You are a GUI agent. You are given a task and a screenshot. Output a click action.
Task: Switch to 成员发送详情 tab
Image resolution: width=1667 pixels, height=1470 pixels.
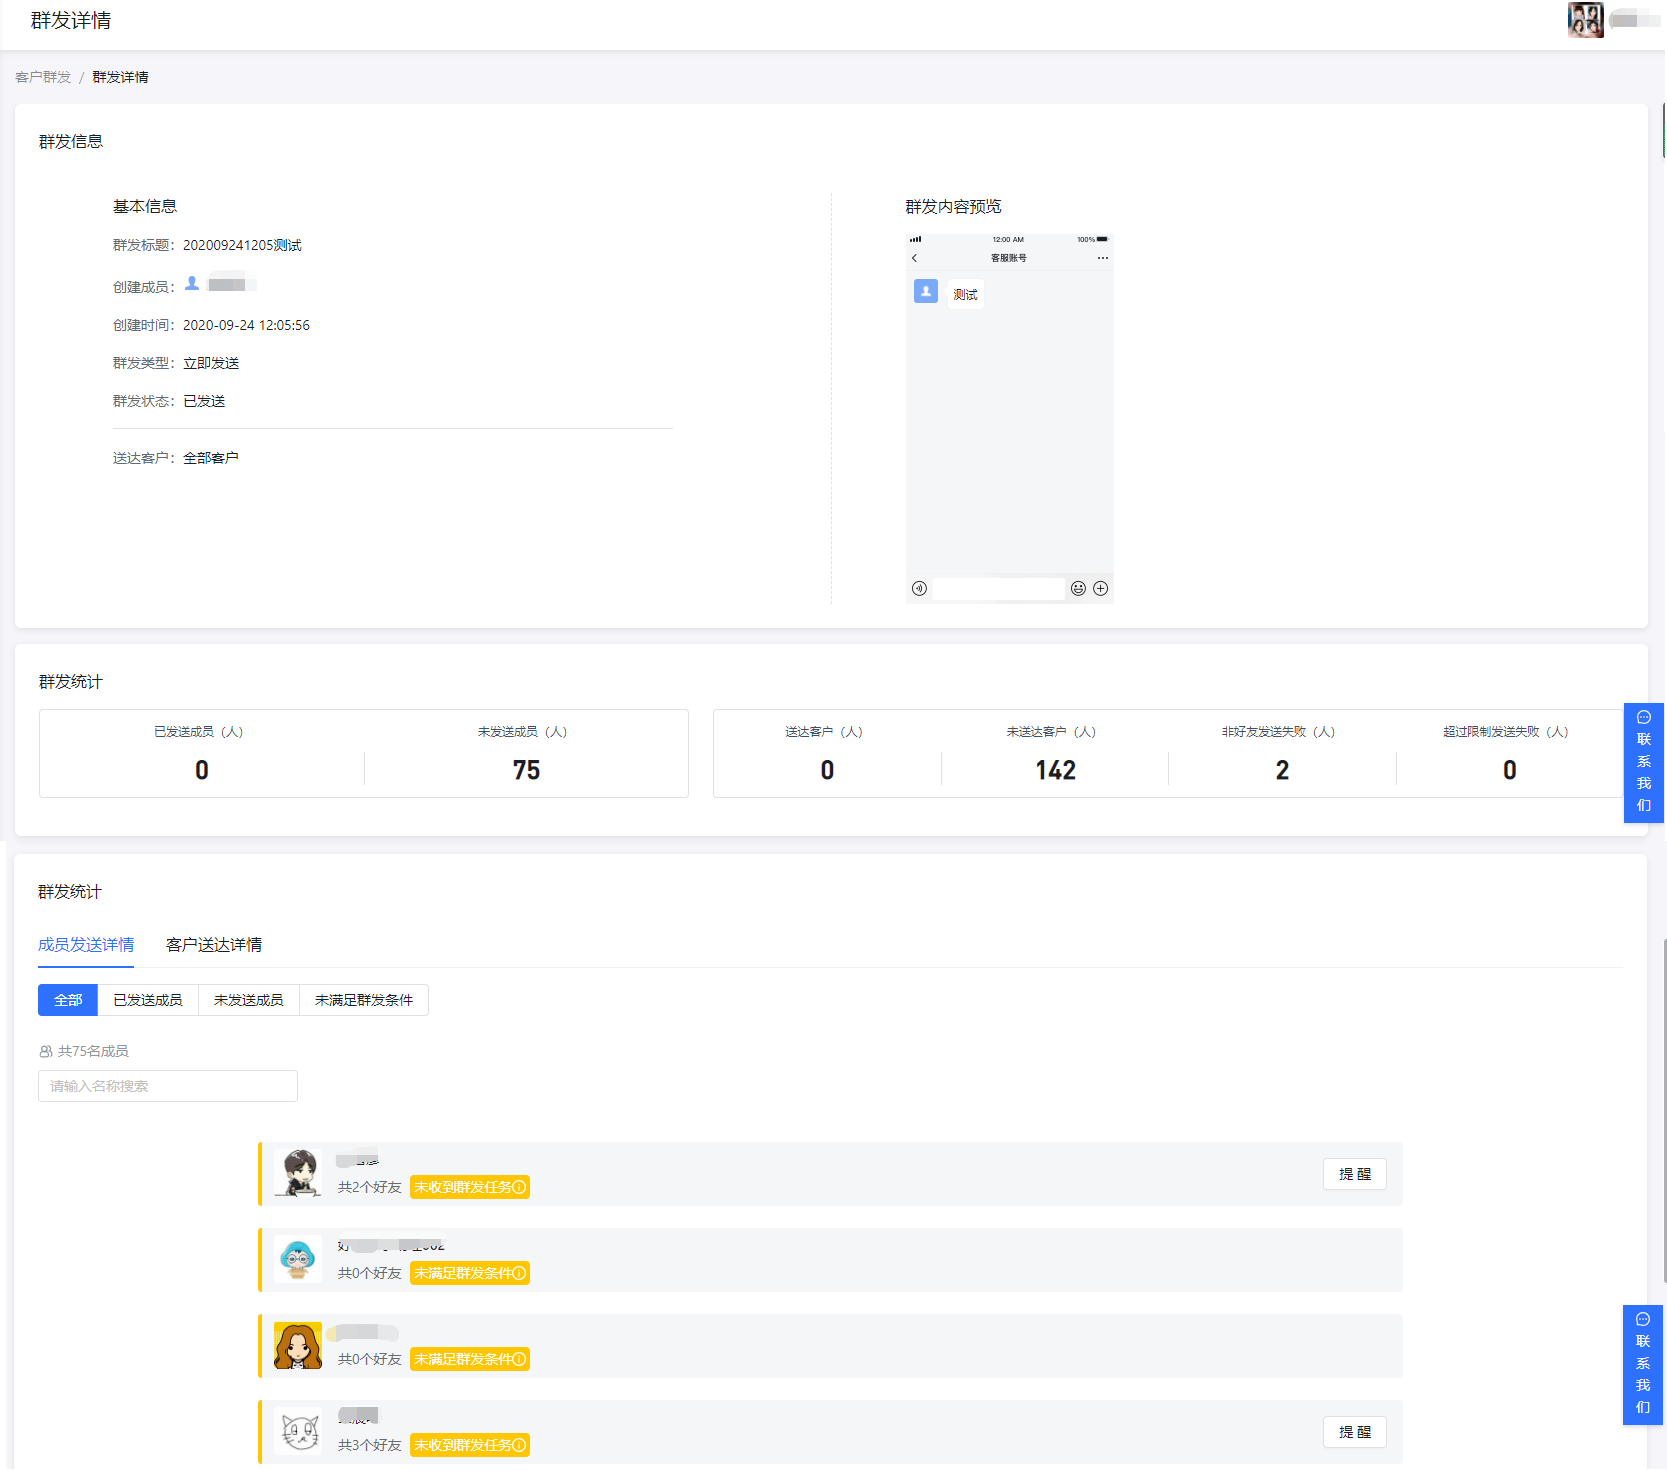(x=86, y=945)
